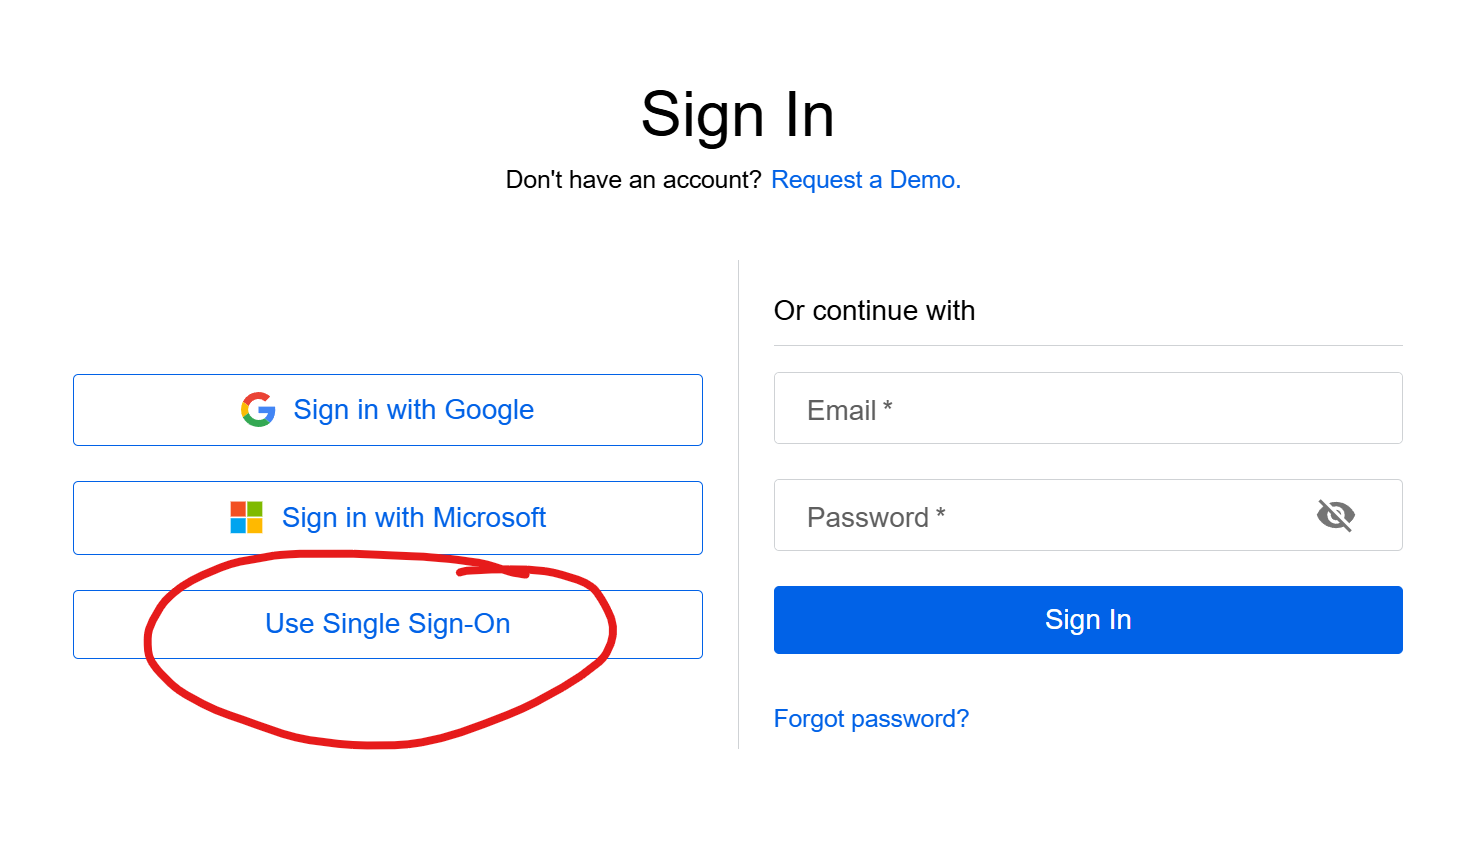Screen dimensions: 1480x847
Task: Click the Password * placeholder label
Action: click(876, 517)
